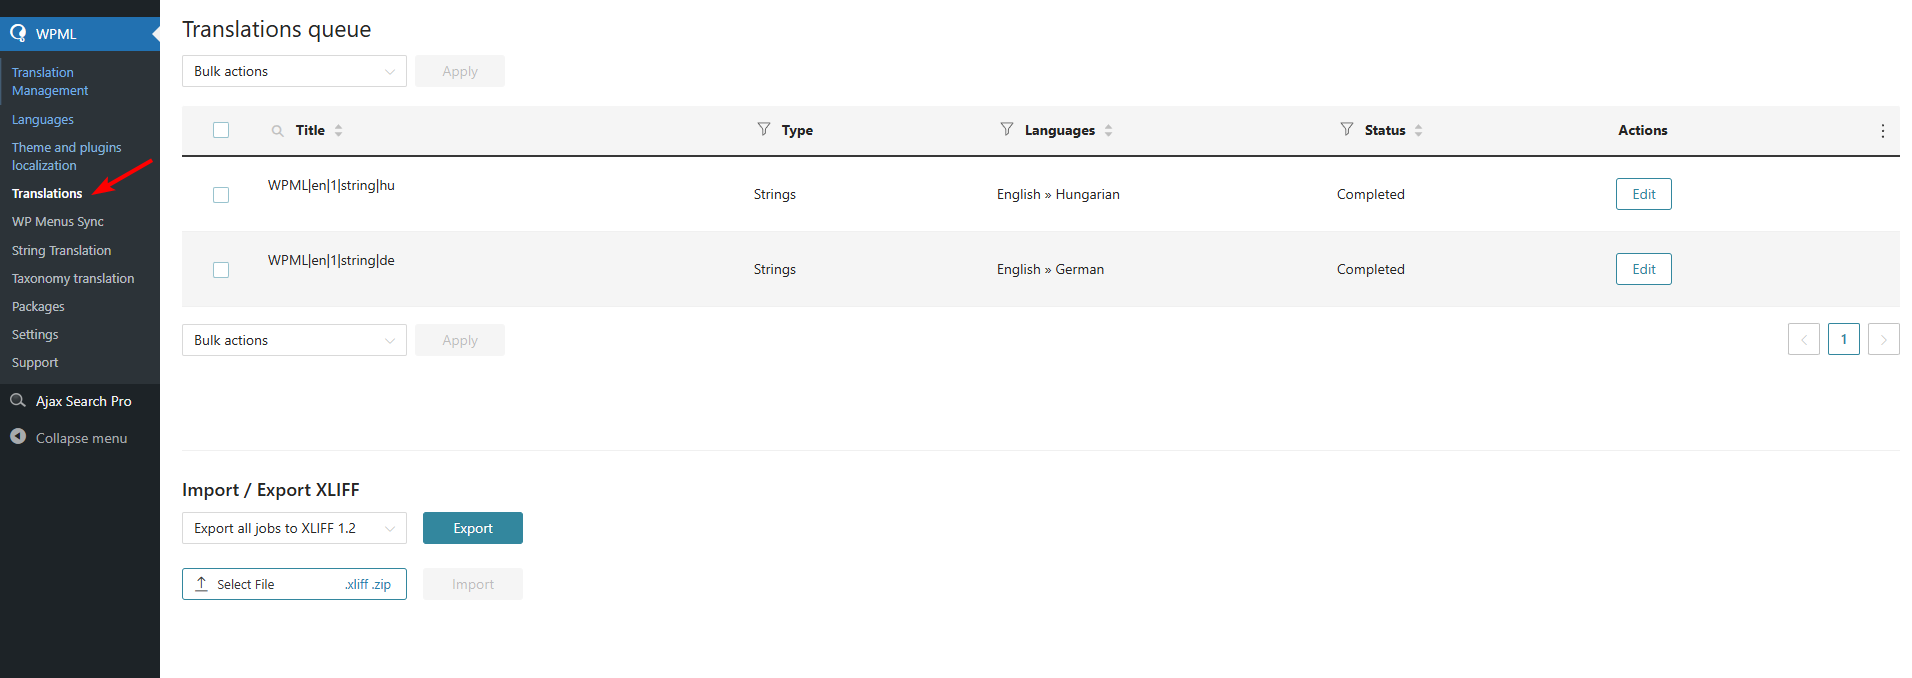Click the search icon beside Title column
The image size is (1912, 678).
[x=277, y=131]
